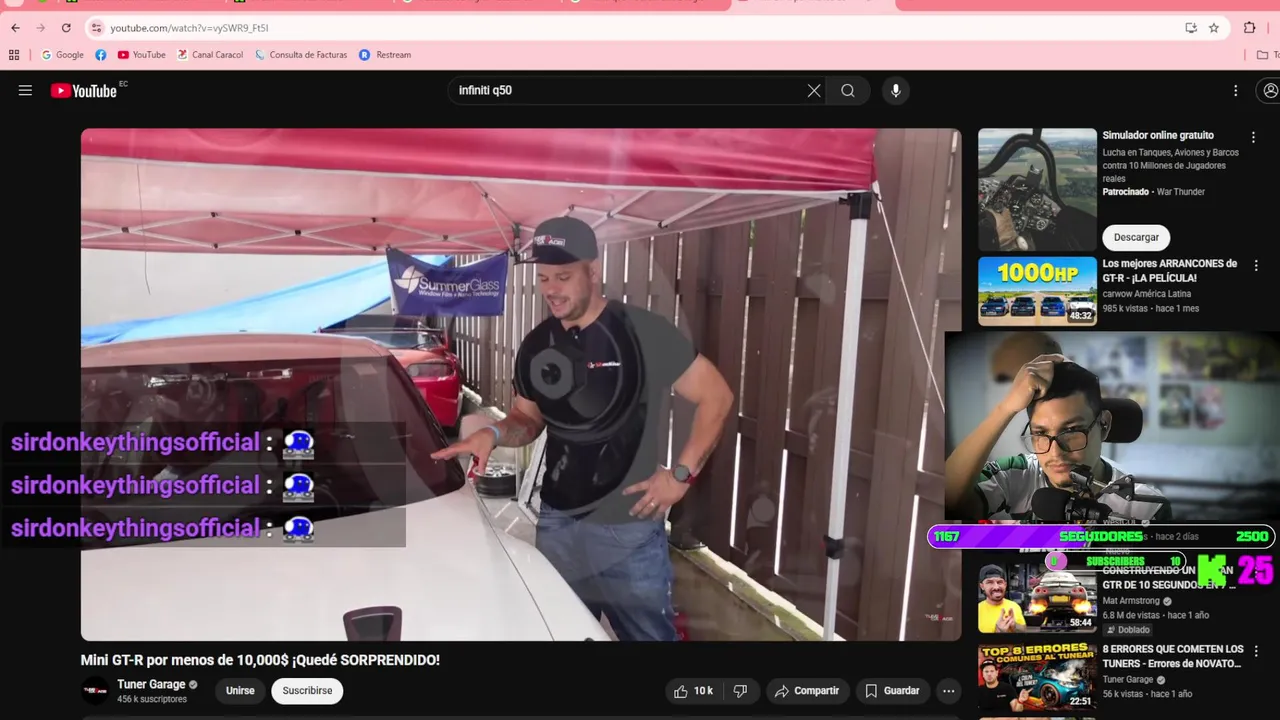Open 8 ERRORES QUE COMETEN LOS TUNERS title
Viewport: 1280px width, 720px height.
point(1173,656)
